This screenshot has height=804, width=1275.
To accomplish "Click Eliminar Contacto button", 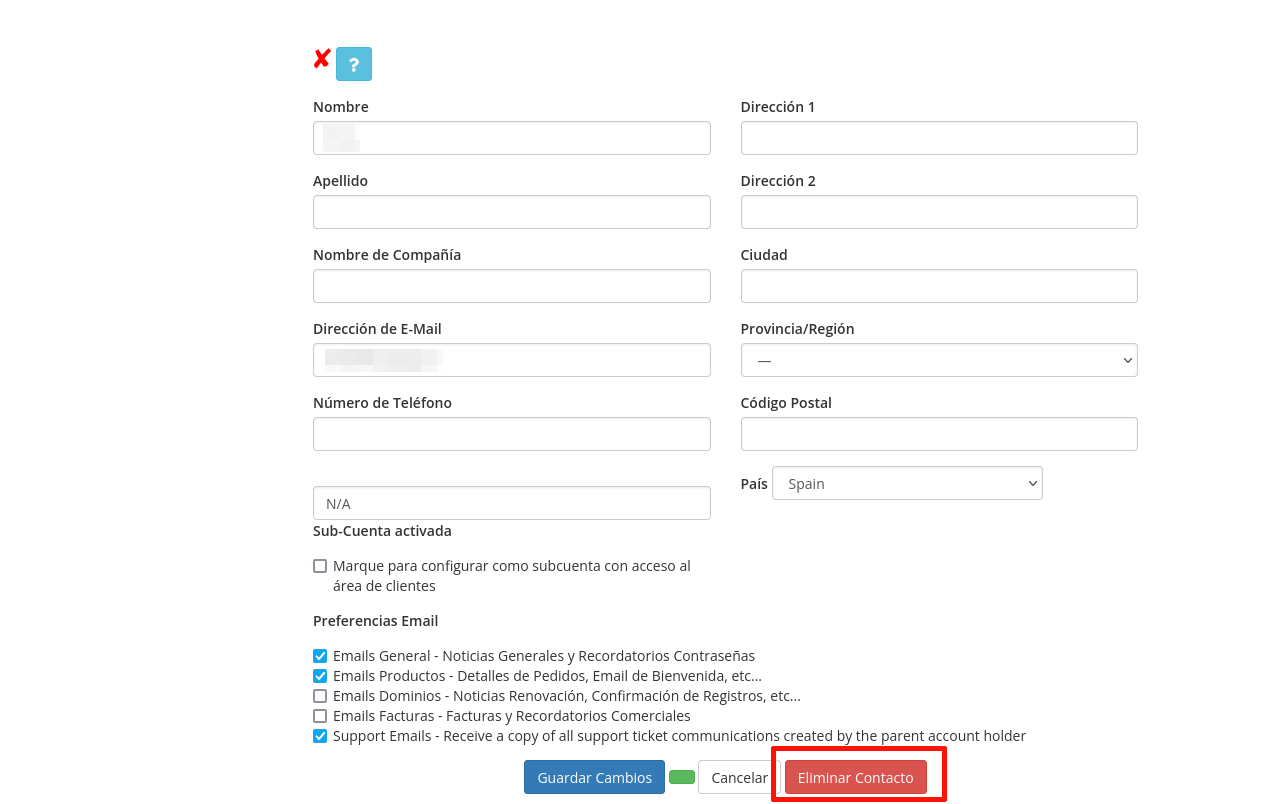I will (856, 777).
